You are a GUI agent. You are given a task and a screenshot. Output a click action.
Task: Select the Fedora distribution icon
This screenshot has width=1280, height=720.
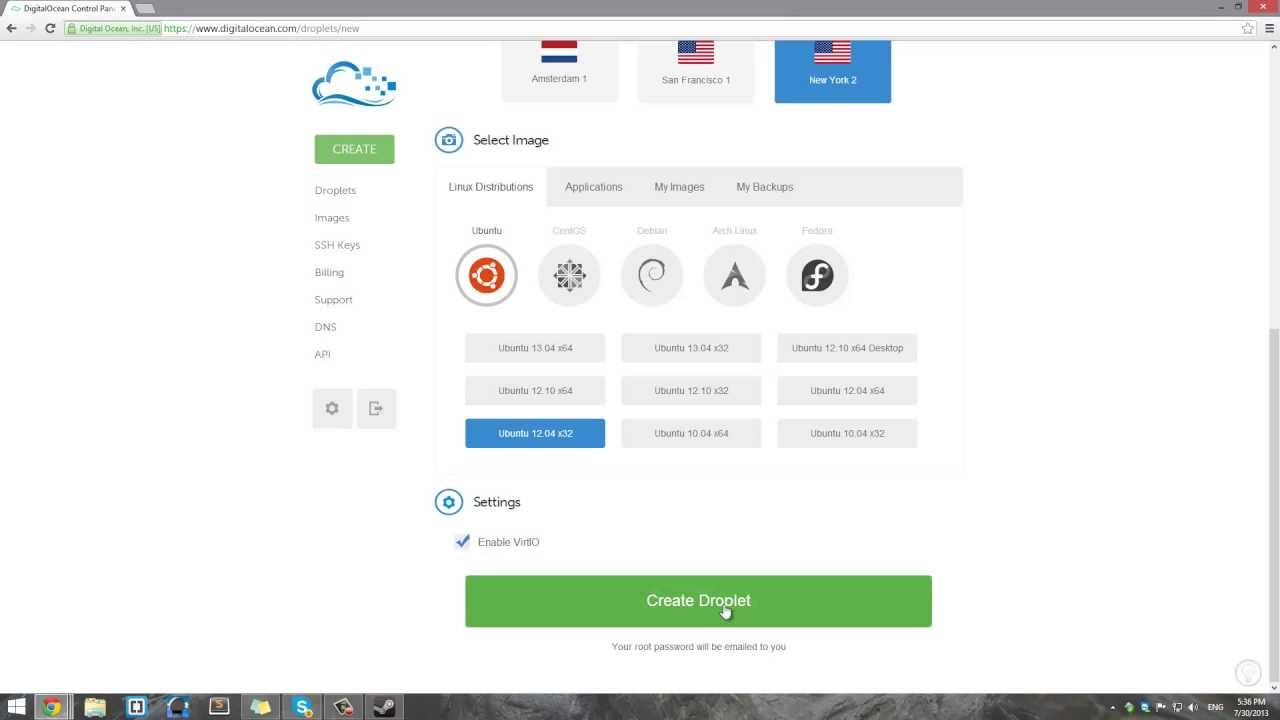pos(817,275)
